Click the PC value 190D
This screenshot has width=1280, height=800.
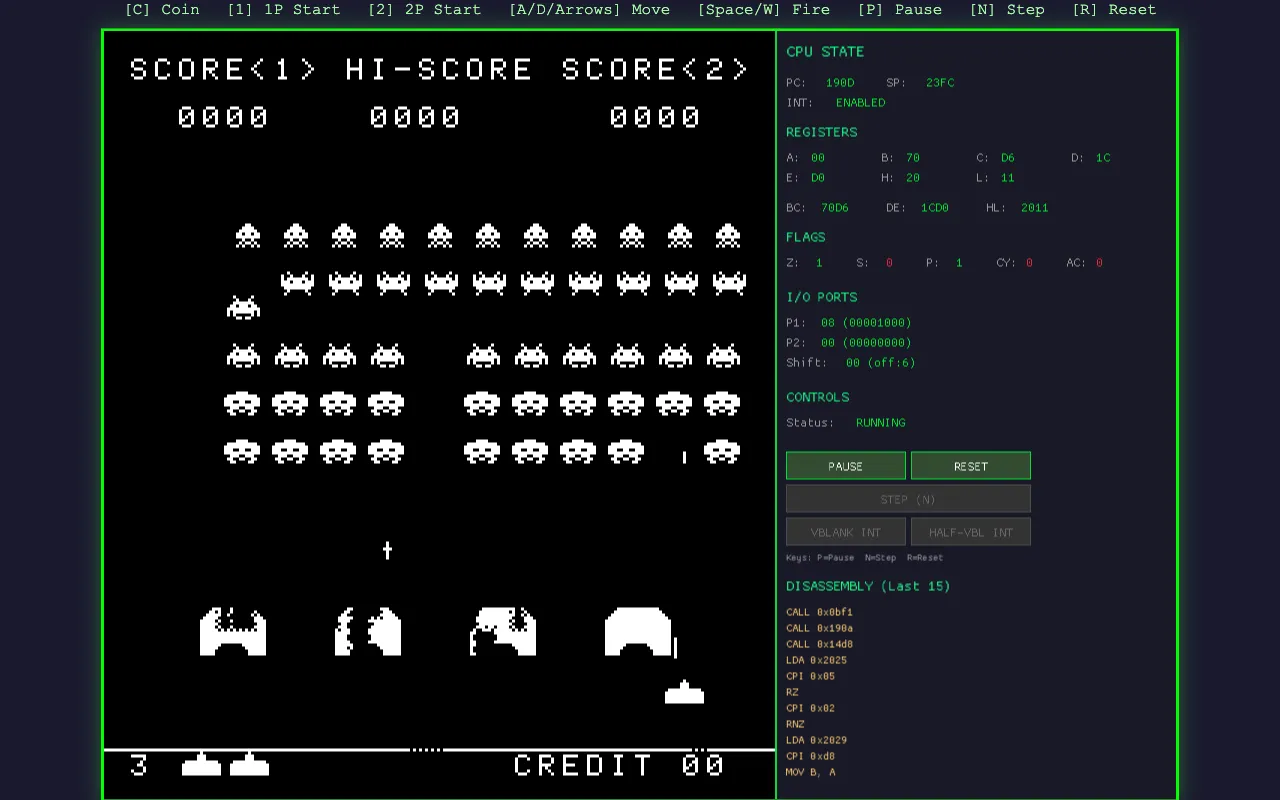(x=840, y=82)
